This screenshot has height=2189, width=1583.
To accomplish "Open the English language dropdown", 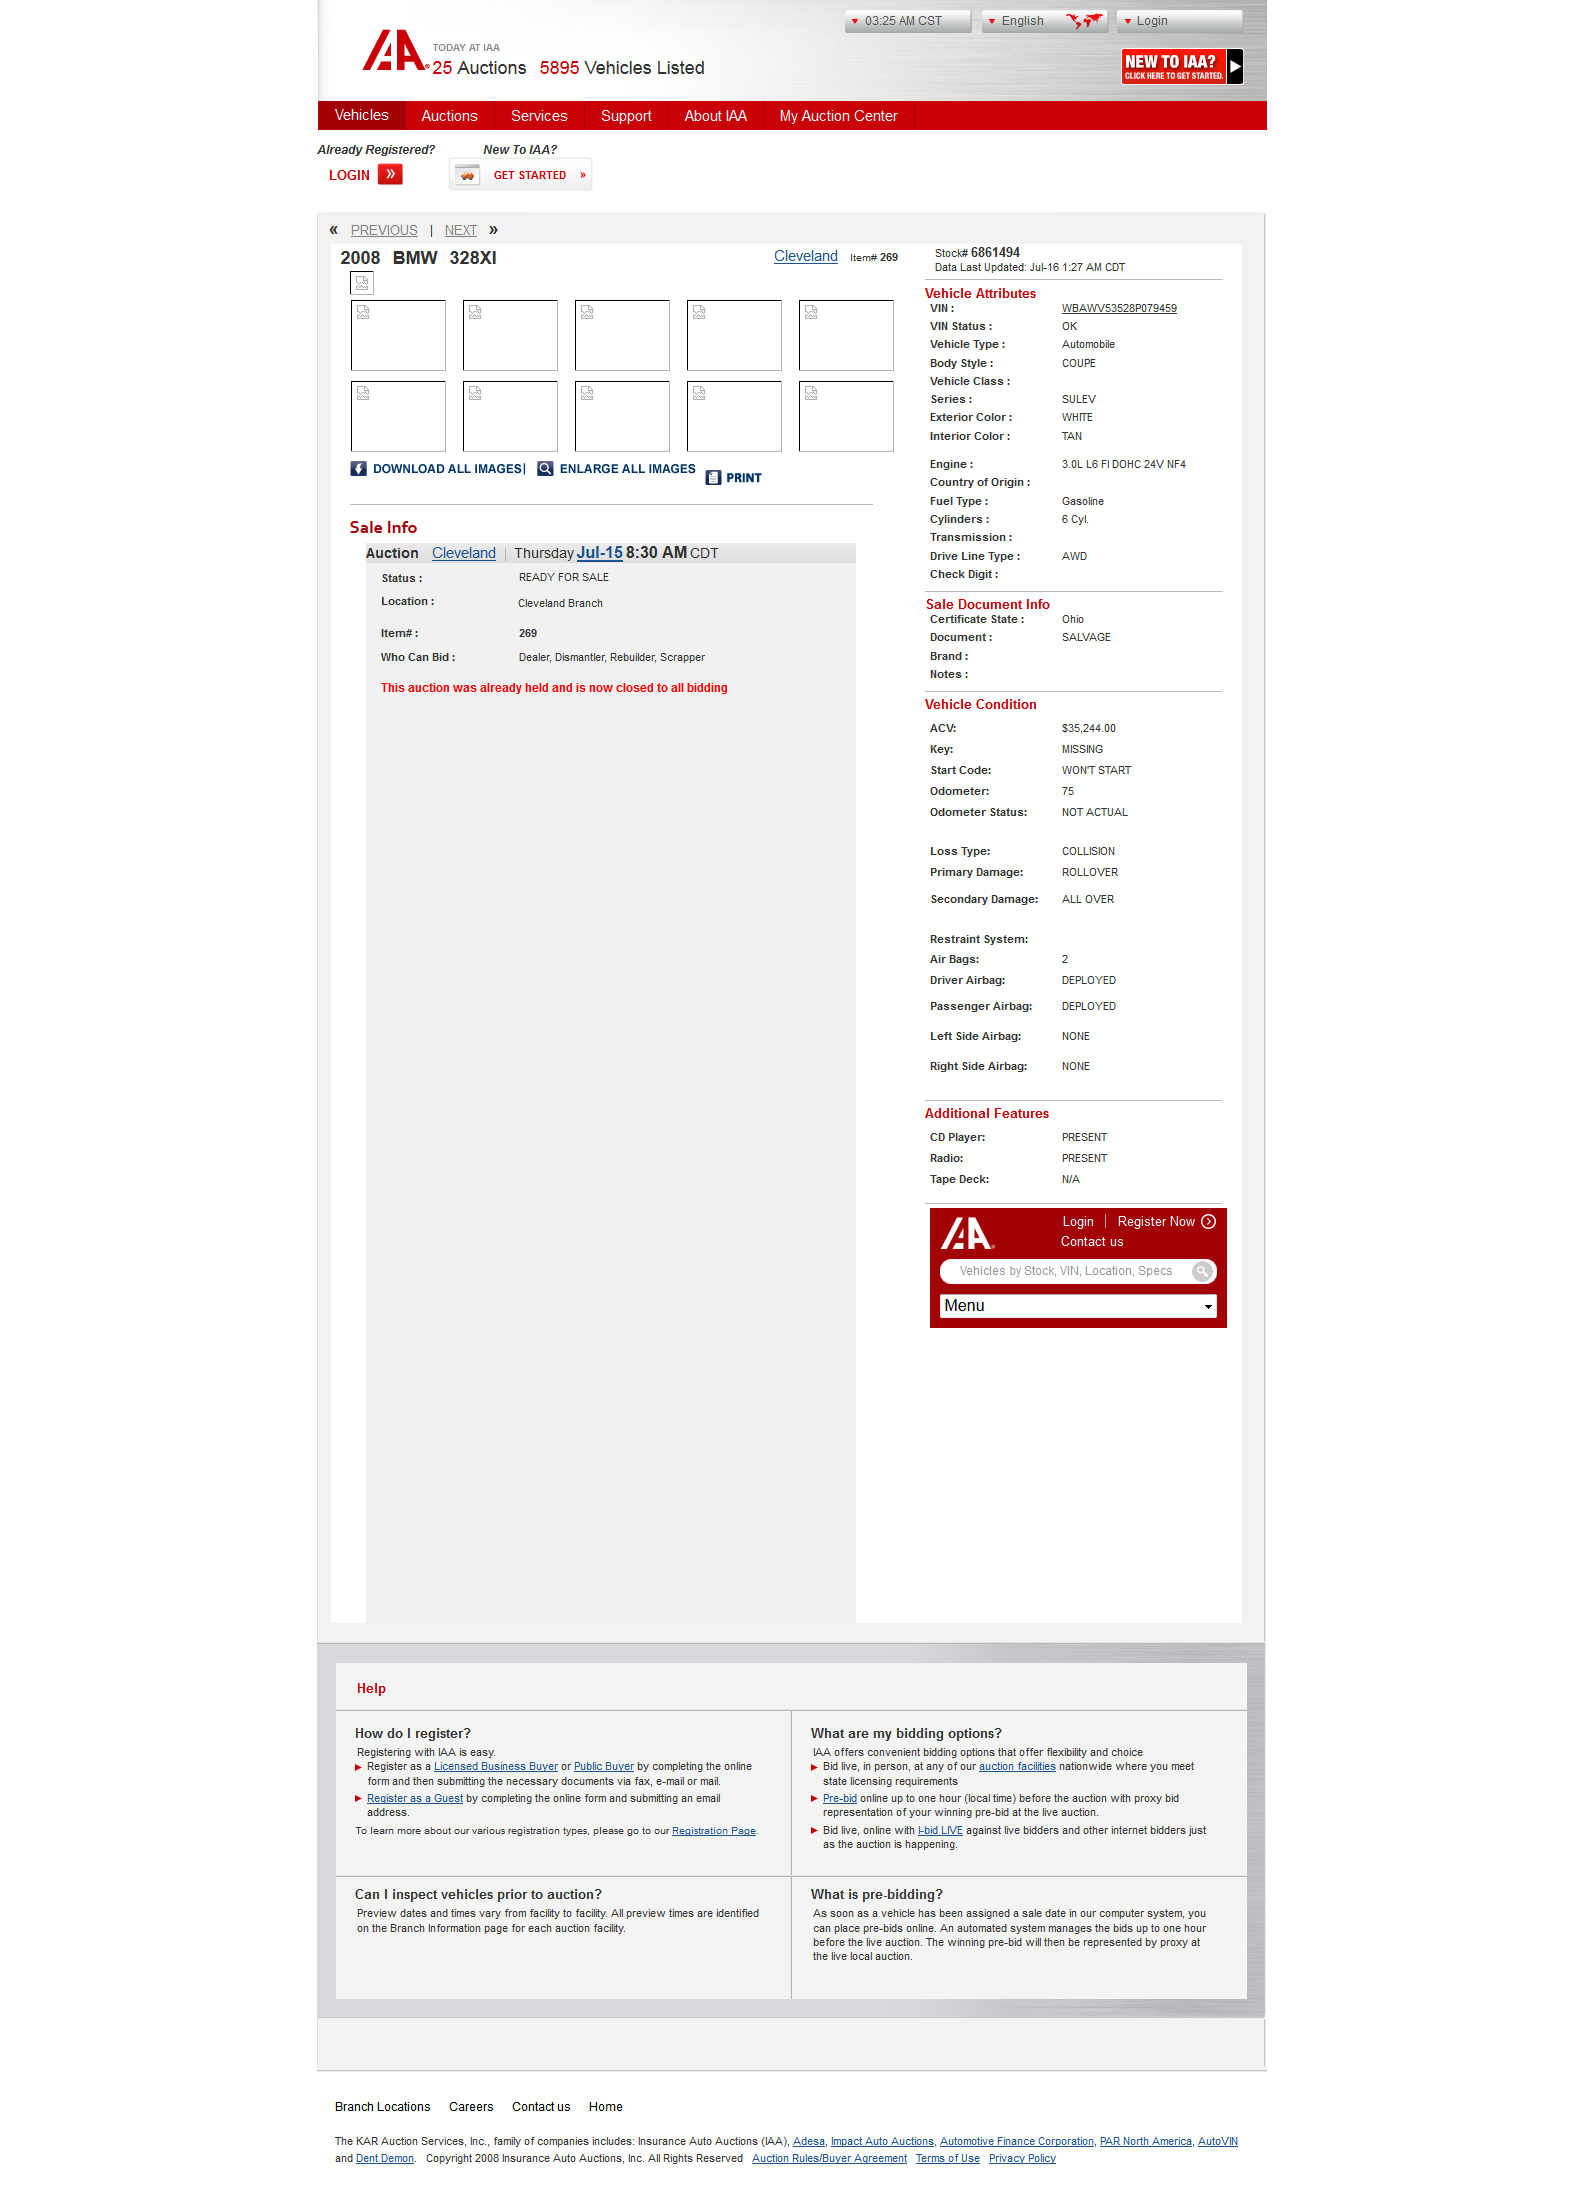I will (x=1044, y=21).
